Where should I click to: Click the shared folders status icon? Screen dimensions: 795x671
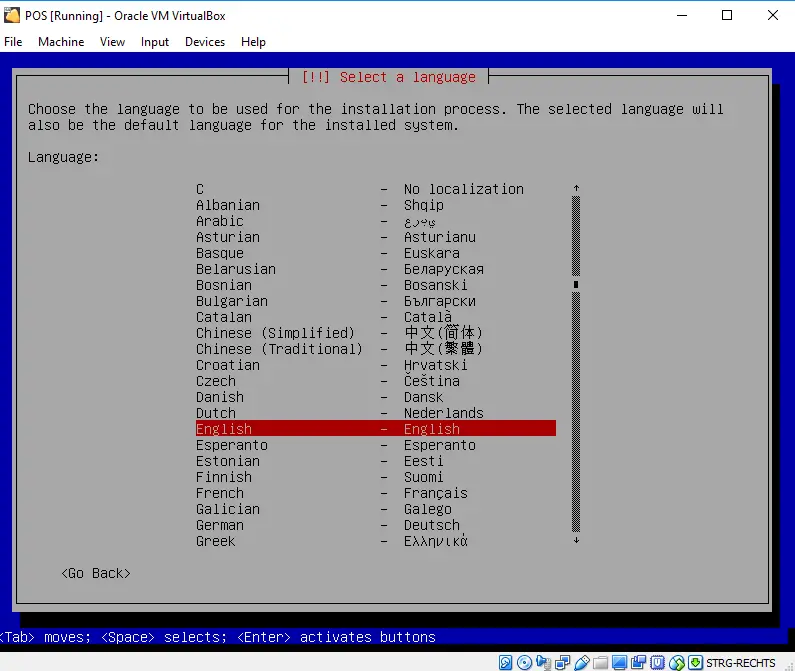pyautogui.click(x=600, y=662)
